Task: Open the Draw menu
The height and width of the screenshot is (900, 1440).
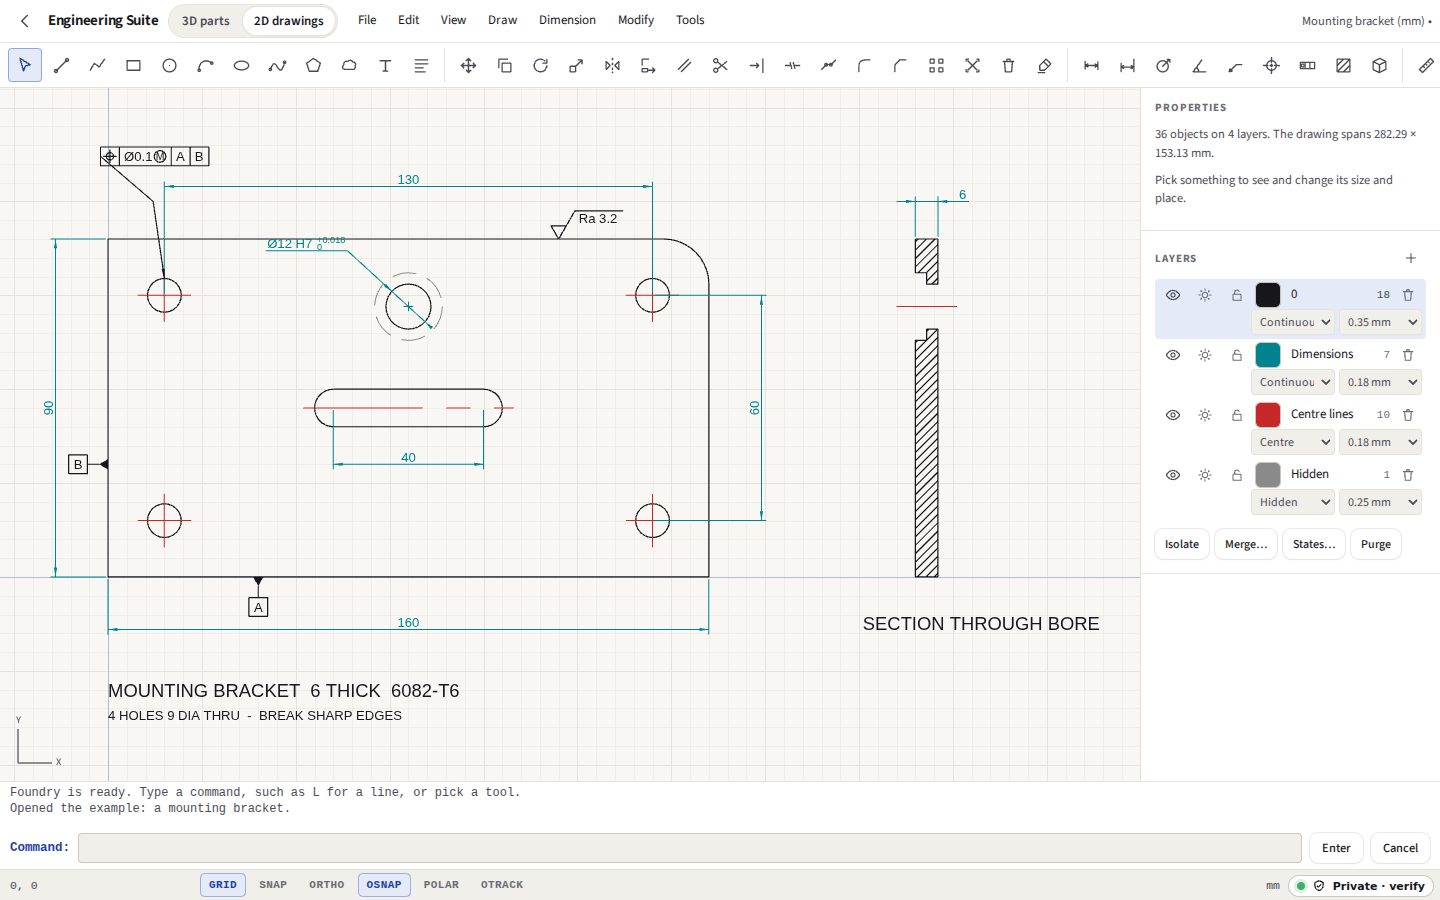Action: point(502,20)
